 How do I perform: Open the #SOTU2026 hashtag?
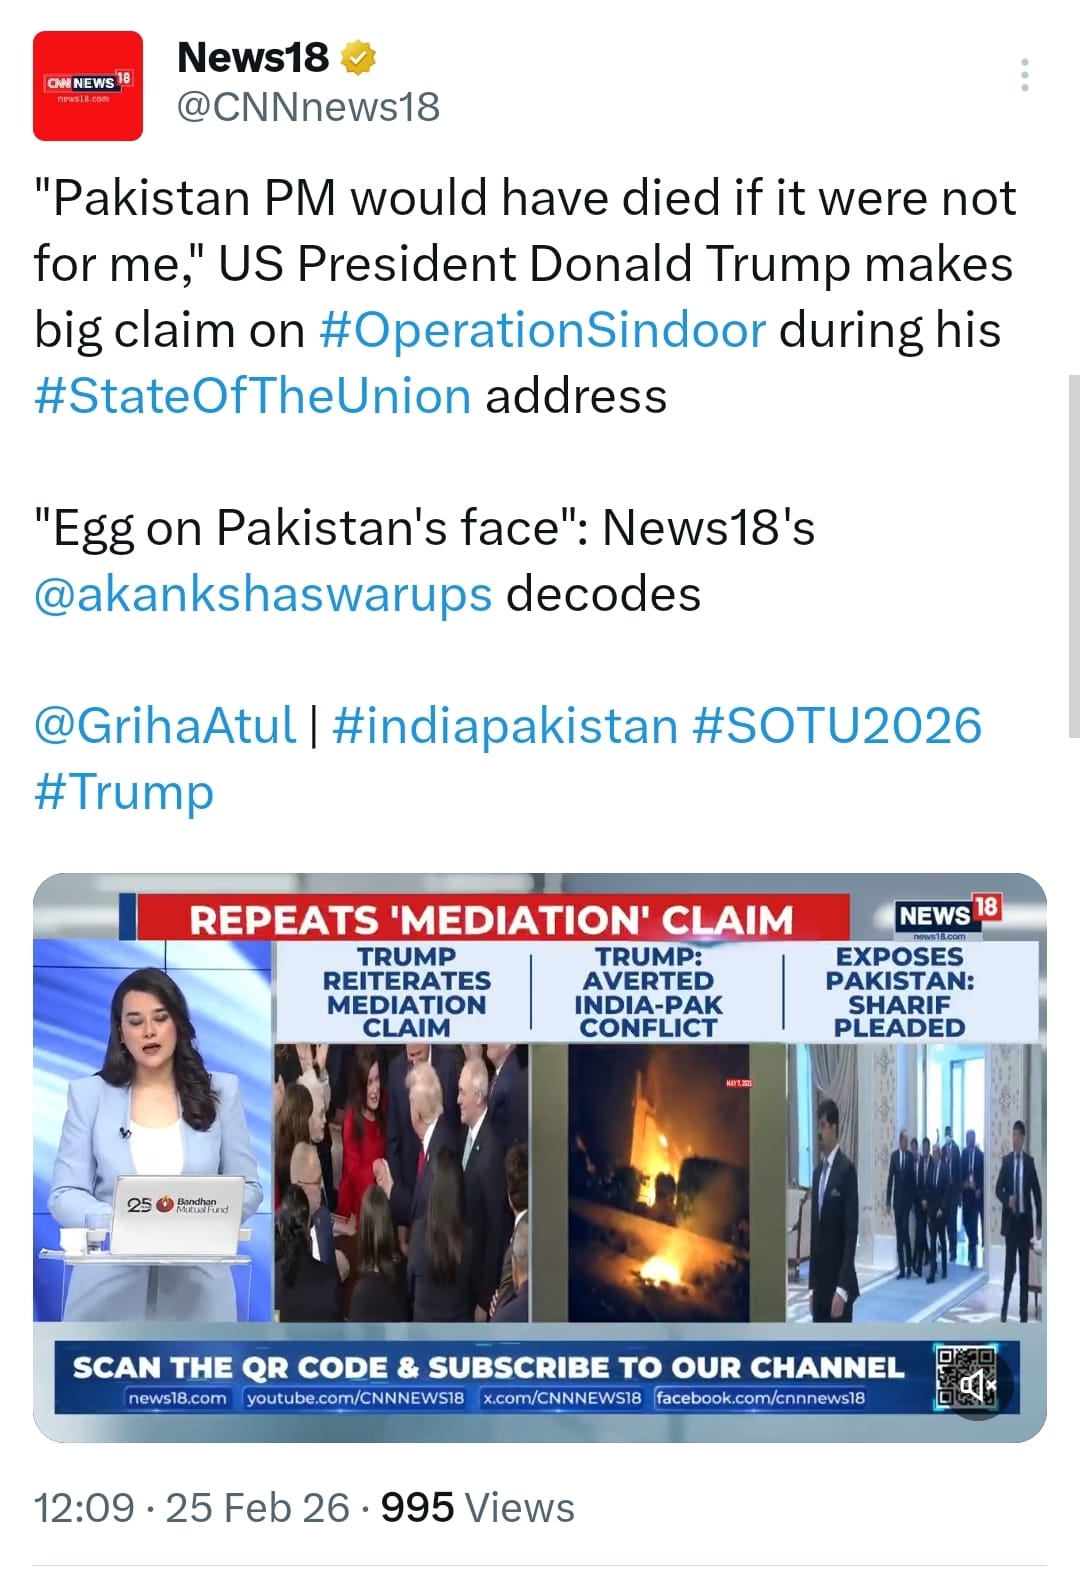837,725
